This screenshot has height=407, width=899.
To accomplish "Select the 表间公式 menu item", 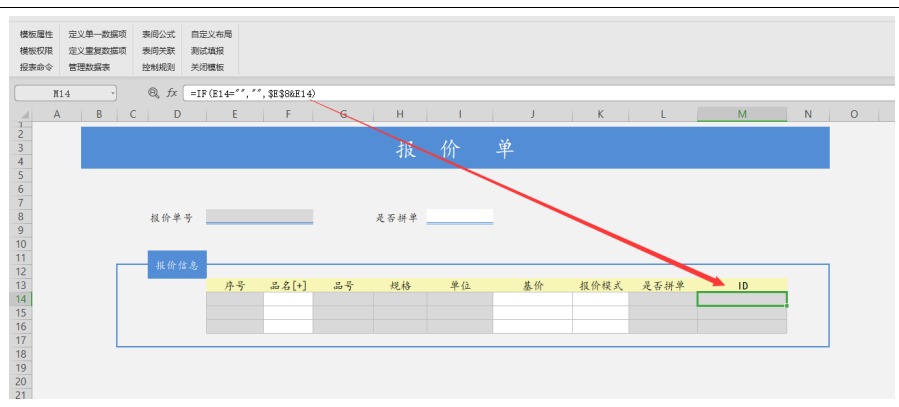I will pyautogui.click(x=158, y=34).
